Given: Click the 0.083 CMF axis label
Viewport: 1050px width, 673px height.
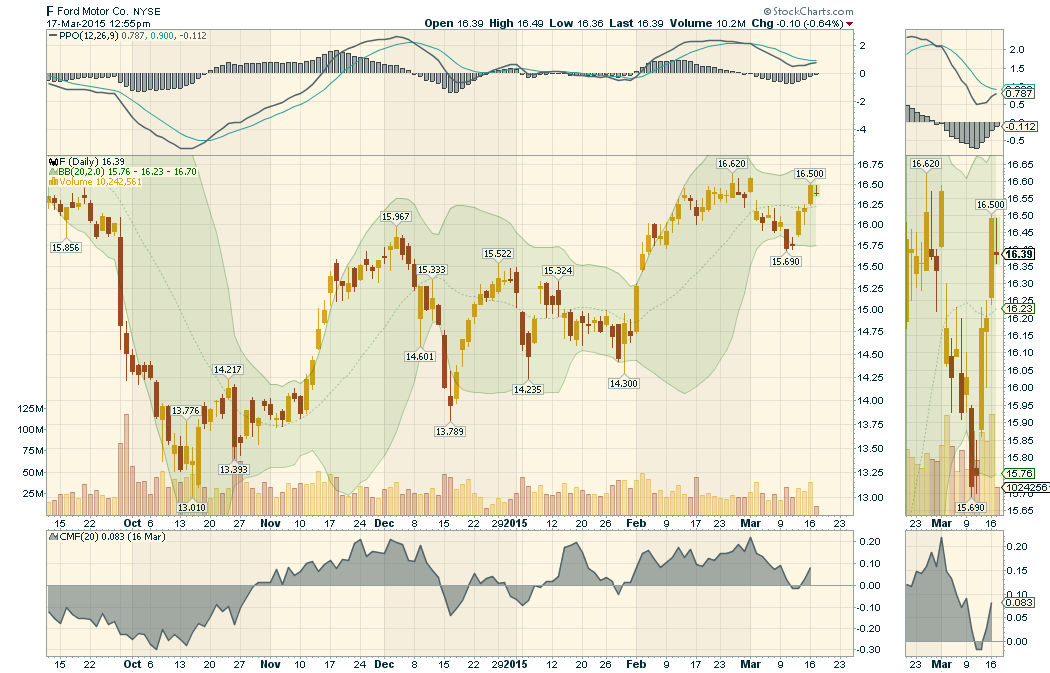Looking at the screenshot, I should [1019, 603].
